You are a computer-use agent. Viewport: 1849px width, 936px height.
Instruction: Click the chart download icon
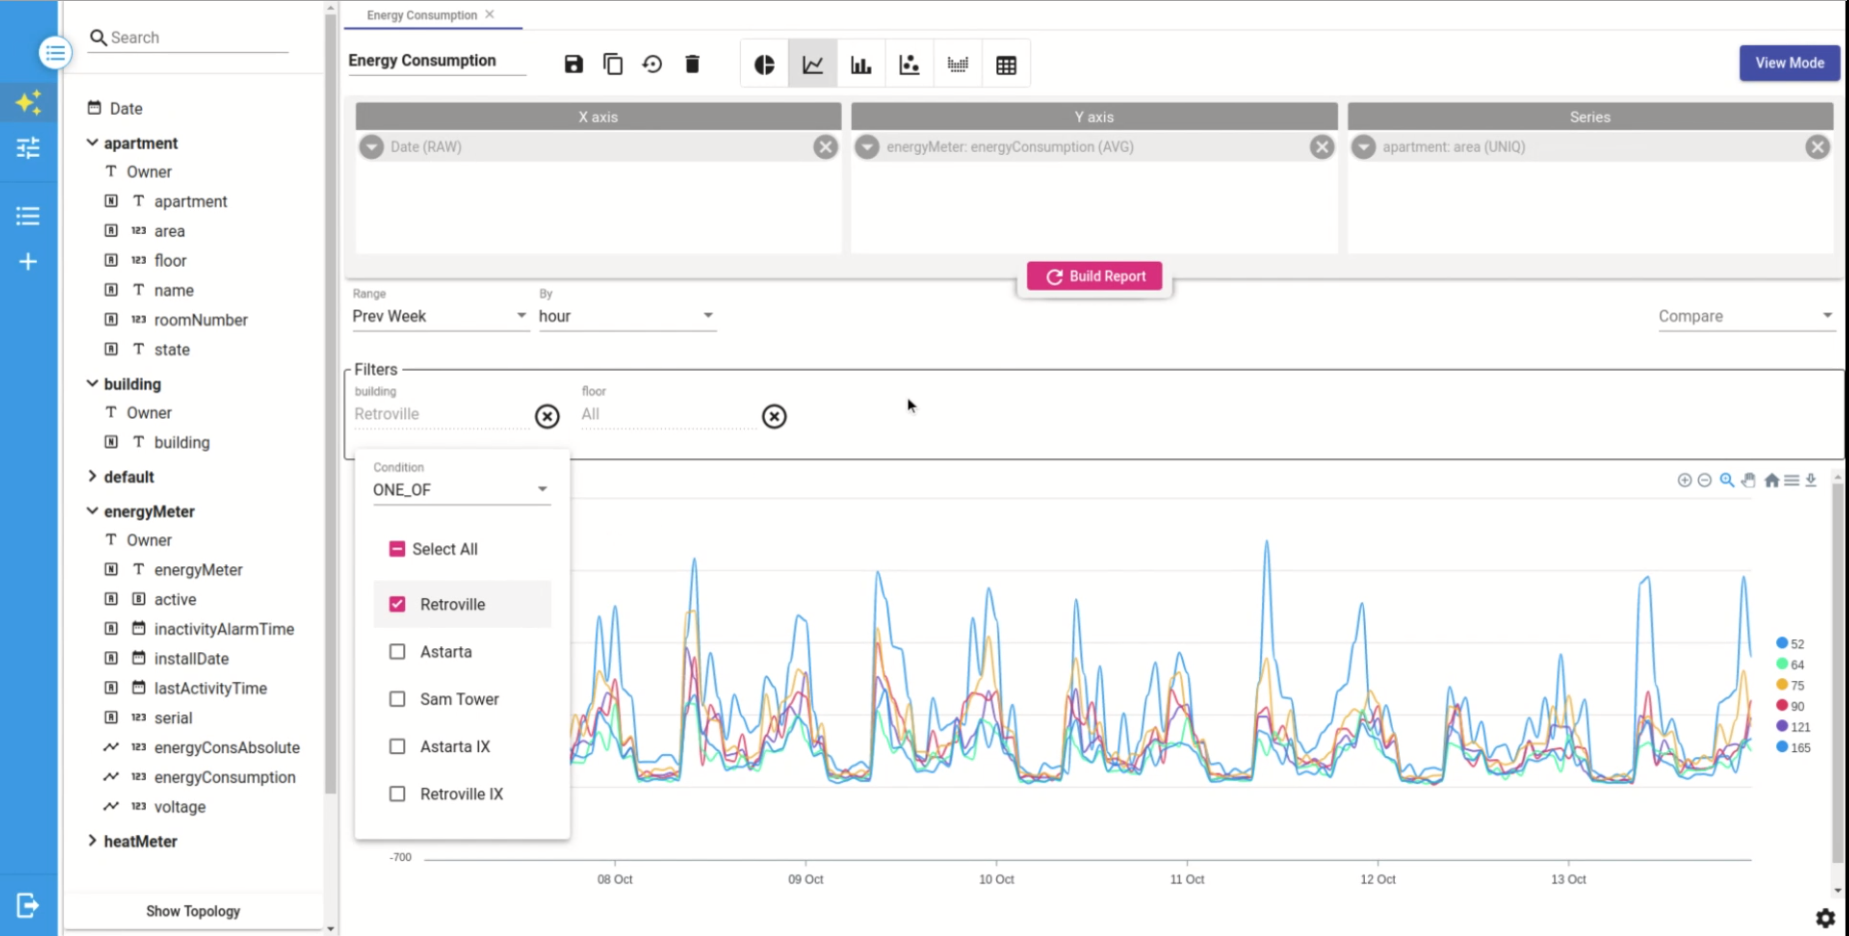point(1811,481)
